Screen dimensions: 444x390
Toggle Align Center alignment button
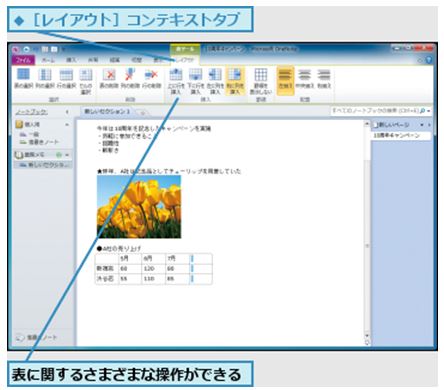[x=305, y=79]
